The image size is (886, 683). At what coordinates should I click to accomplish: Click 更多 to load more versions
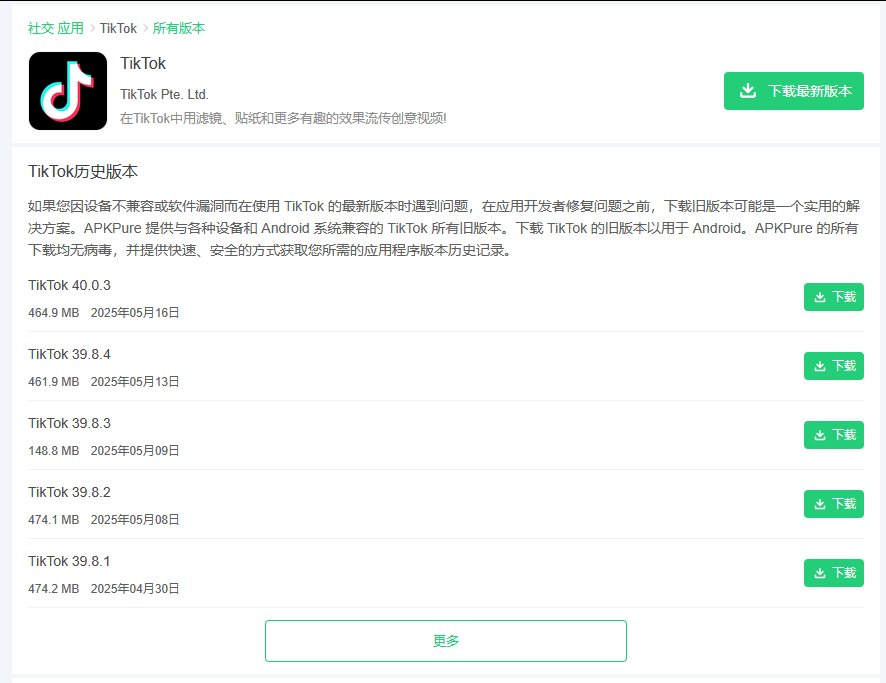446,641
